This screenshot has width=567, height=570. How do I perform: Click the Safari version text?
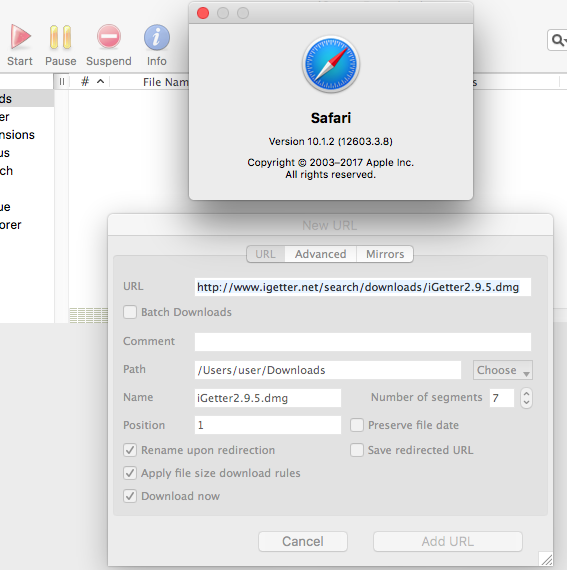coord(331,141)
